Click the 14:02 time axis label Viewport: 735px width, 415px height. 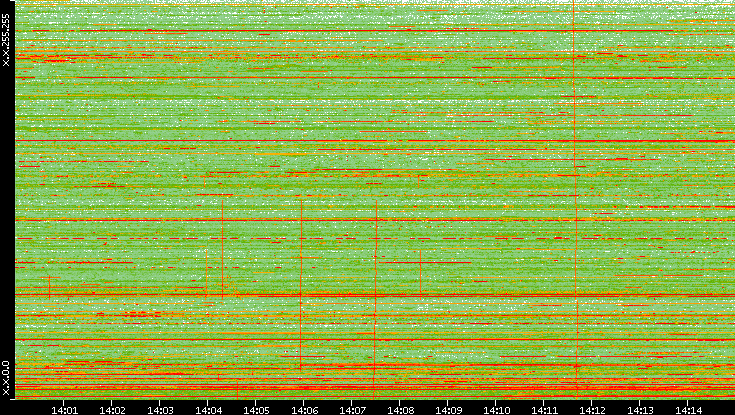pos(112,410)
